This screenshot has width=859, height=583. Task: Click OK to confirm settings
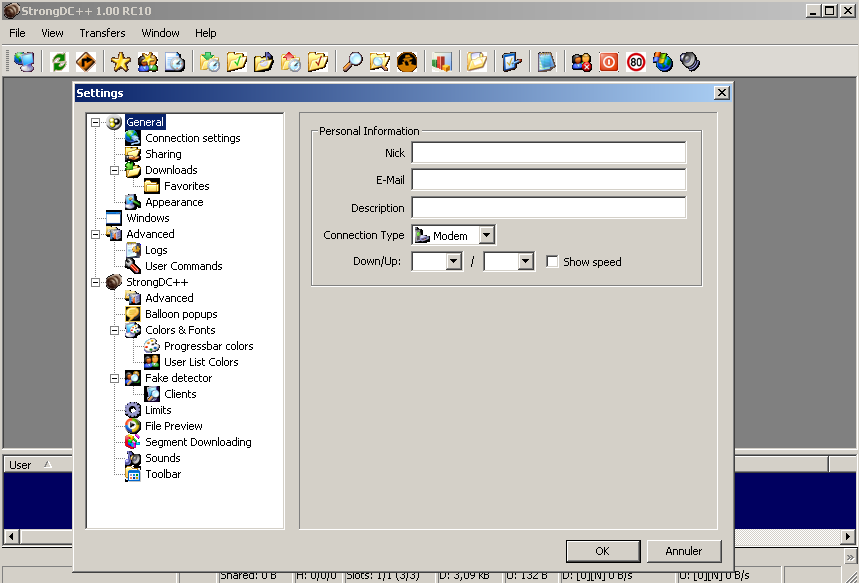click(x=603, y=551)
